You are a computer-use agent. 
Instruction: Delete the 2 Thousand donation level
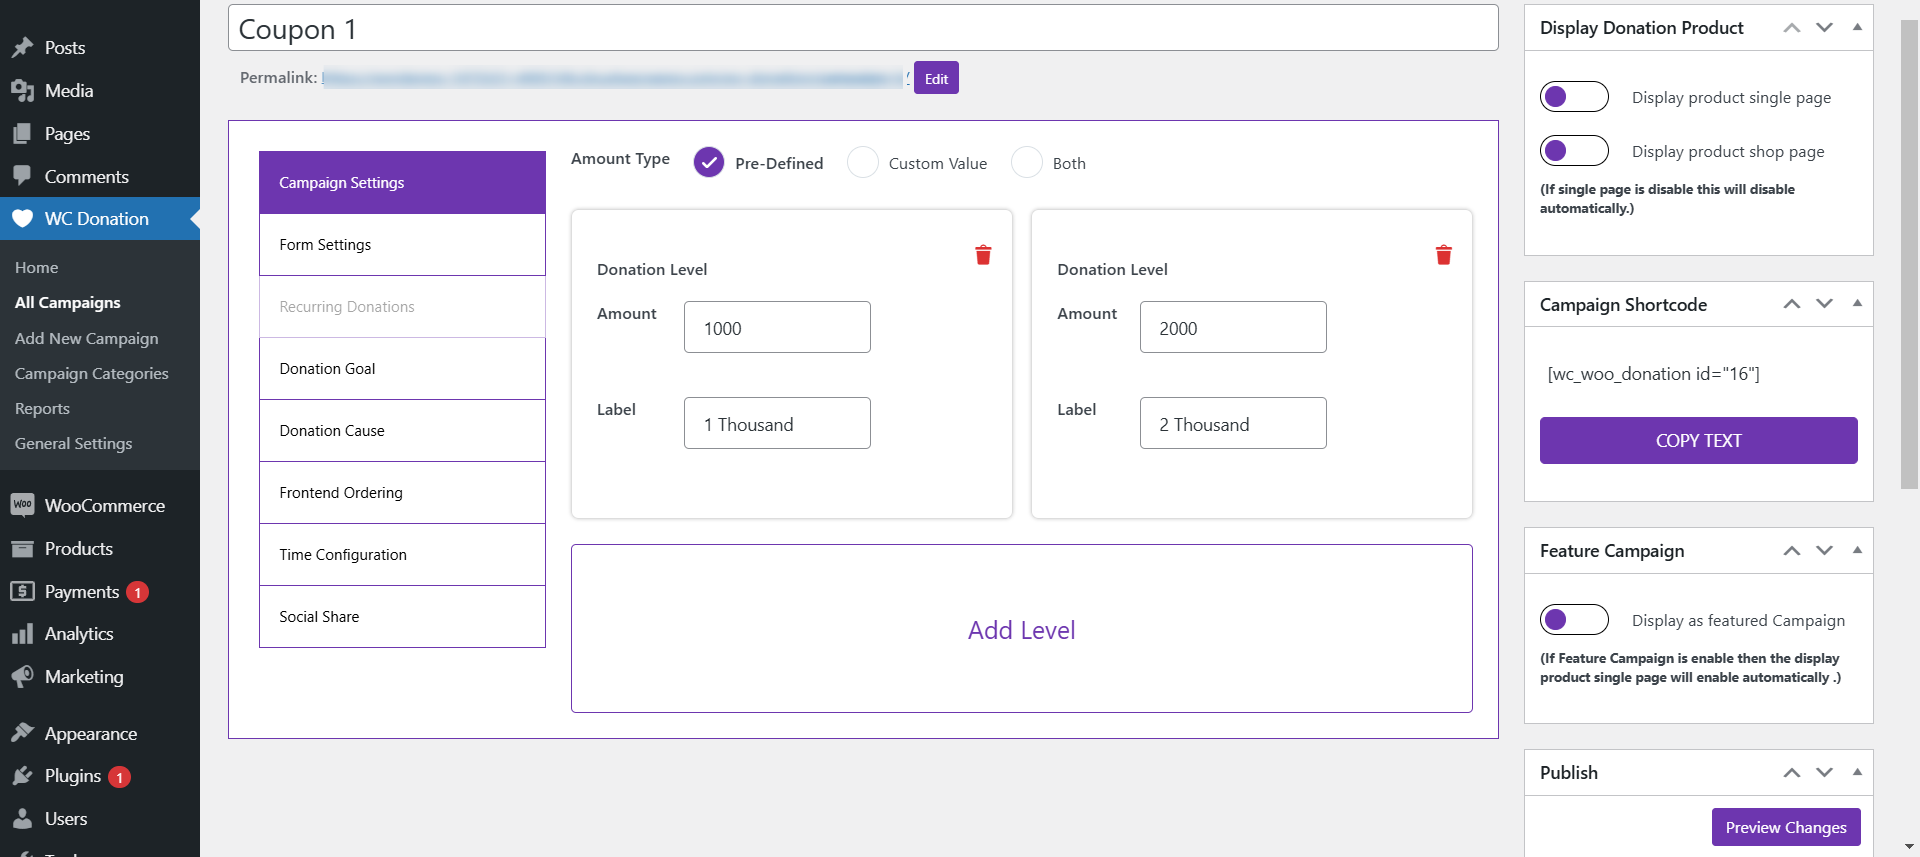tap(1443, 255)
